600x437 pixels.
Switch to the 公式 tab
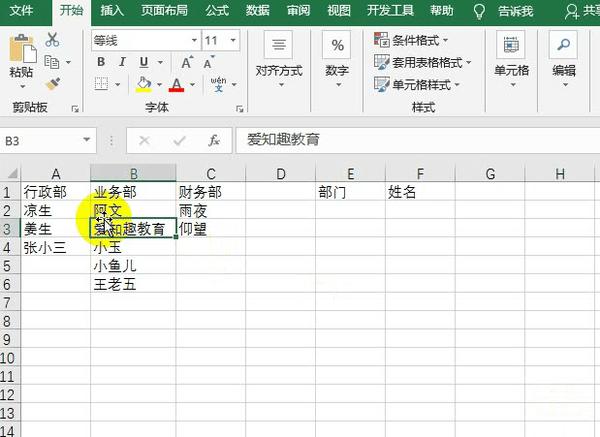(x=217, y=11)
